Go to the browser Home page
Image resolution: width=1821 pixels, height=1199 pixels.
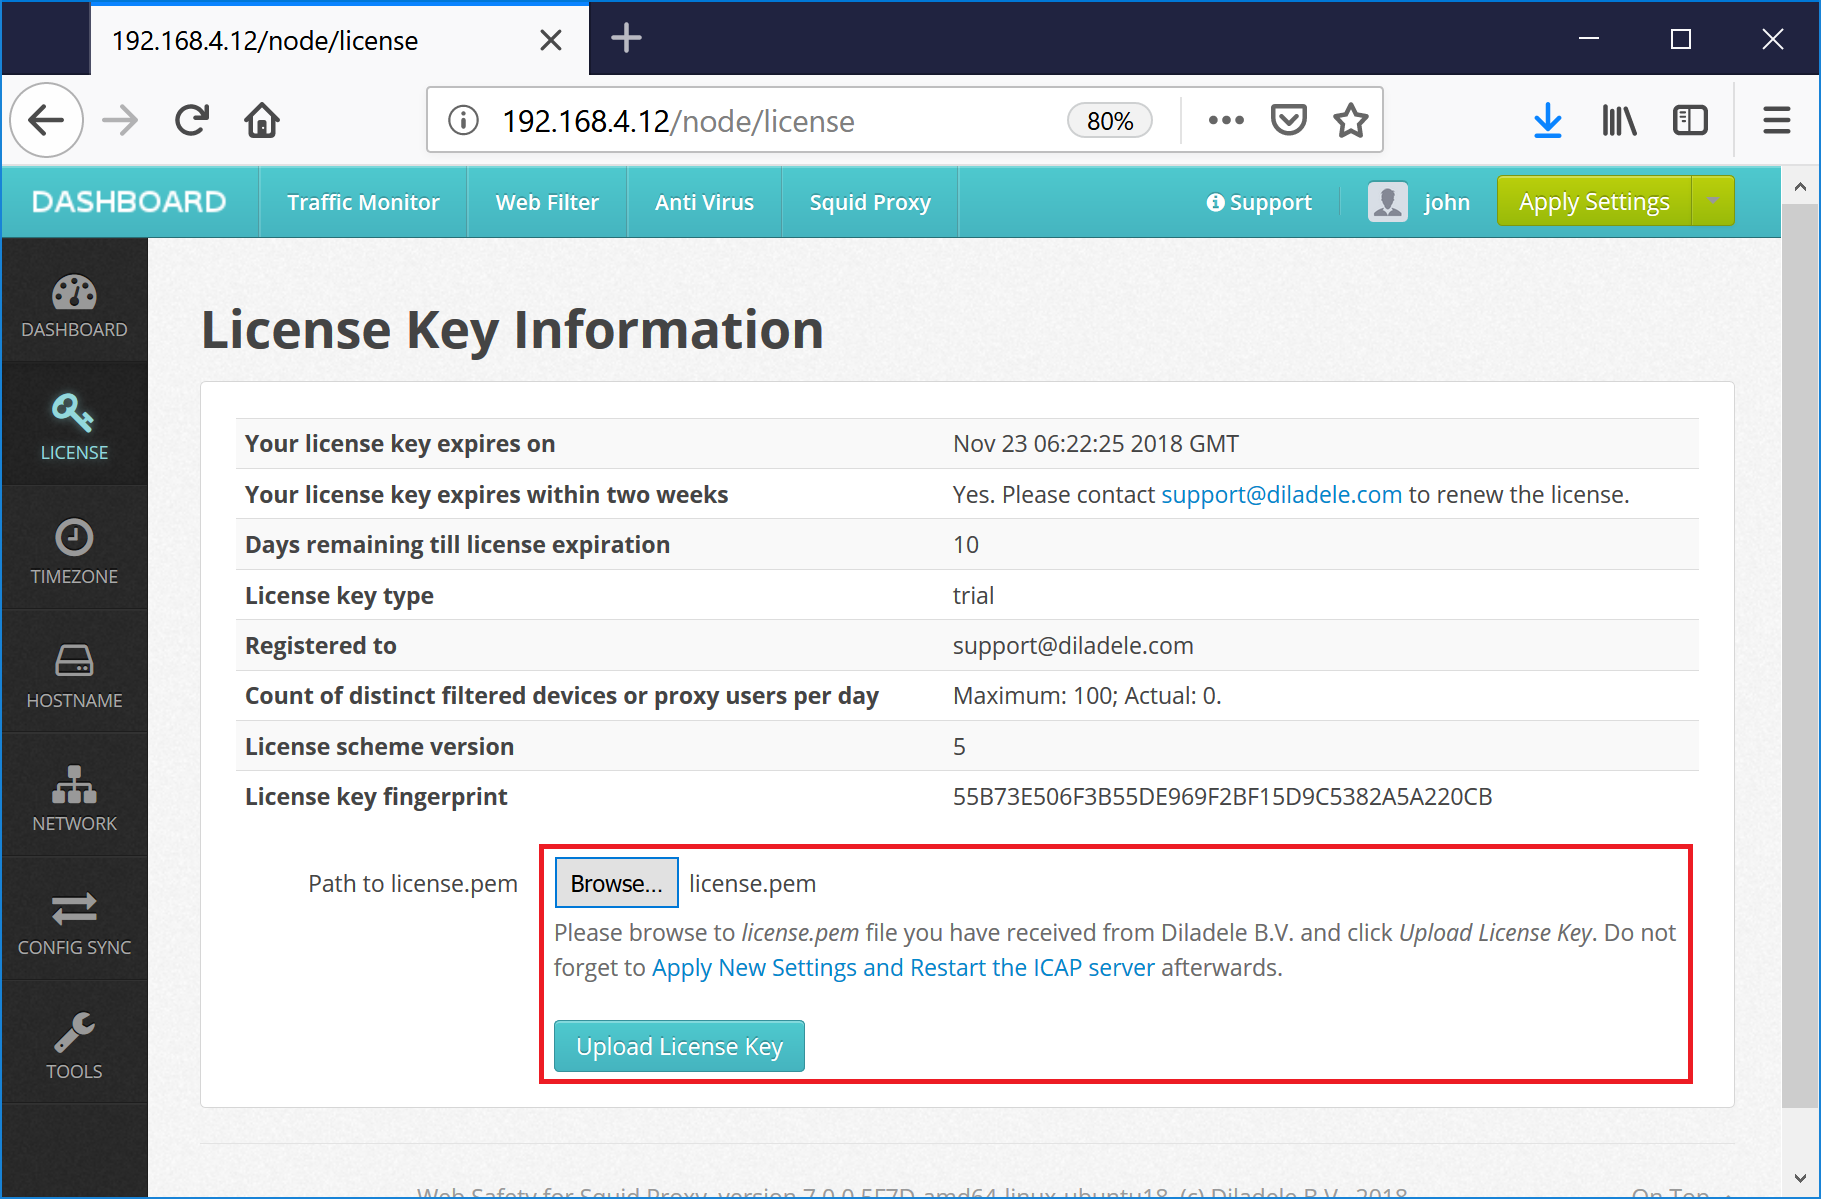[262, 121]
